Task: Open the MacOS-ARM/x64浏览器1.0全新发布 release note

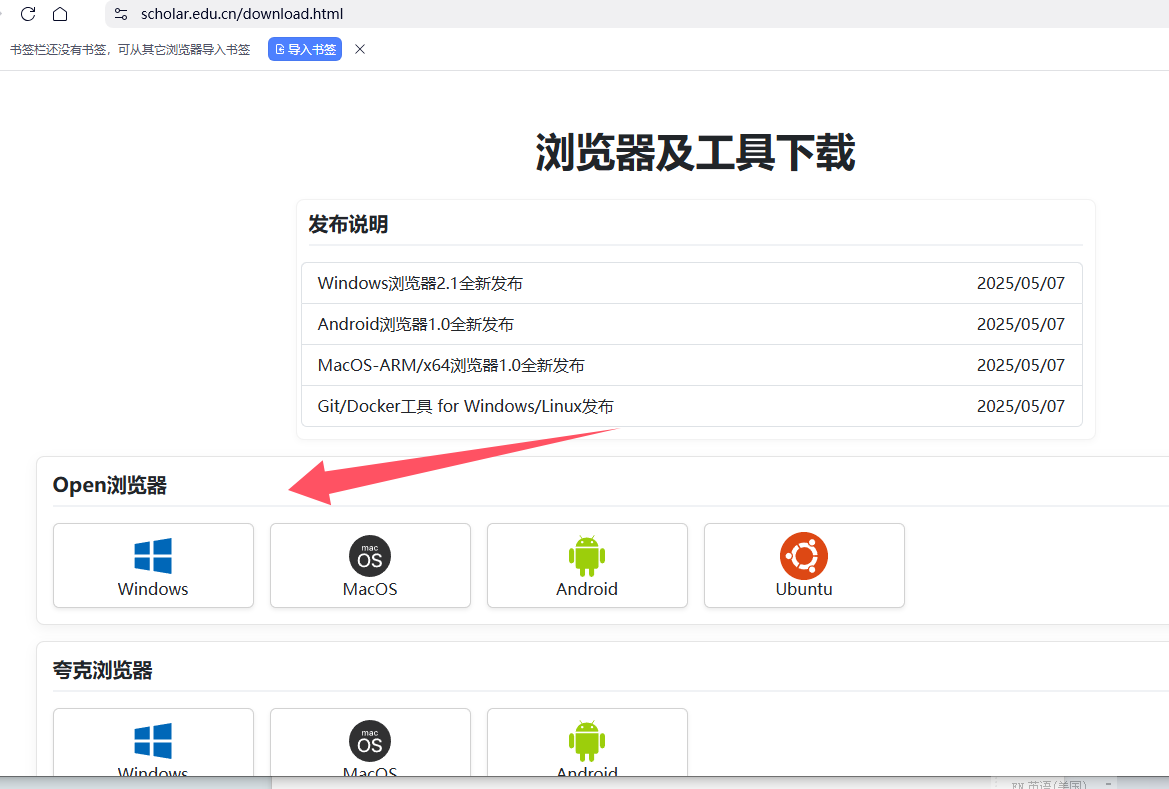Action: [x=451, y=365]
